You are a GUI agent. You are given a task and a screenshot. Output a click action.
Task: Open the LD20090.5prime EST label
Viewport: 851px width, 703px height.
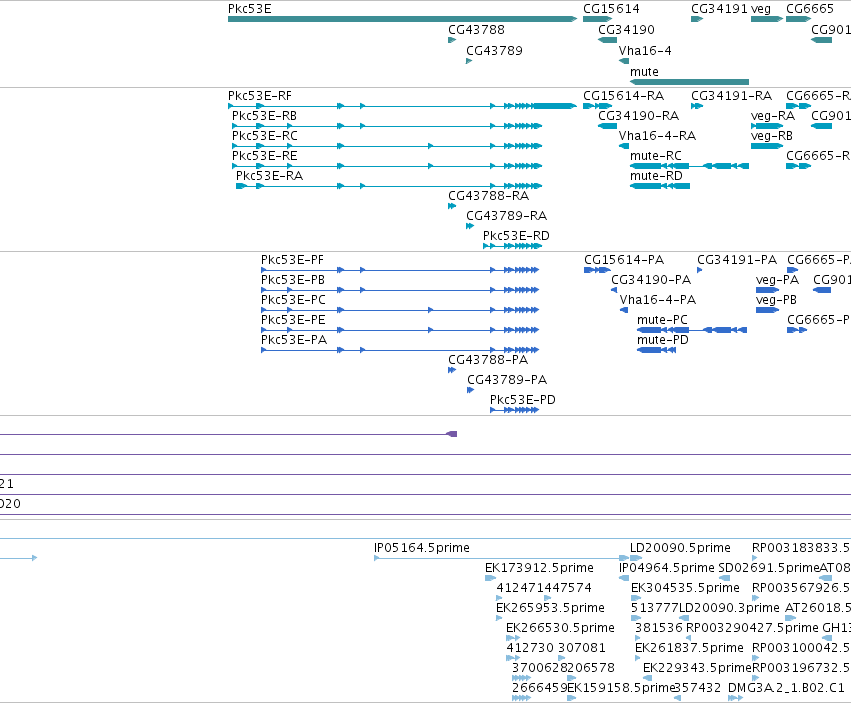681,548
